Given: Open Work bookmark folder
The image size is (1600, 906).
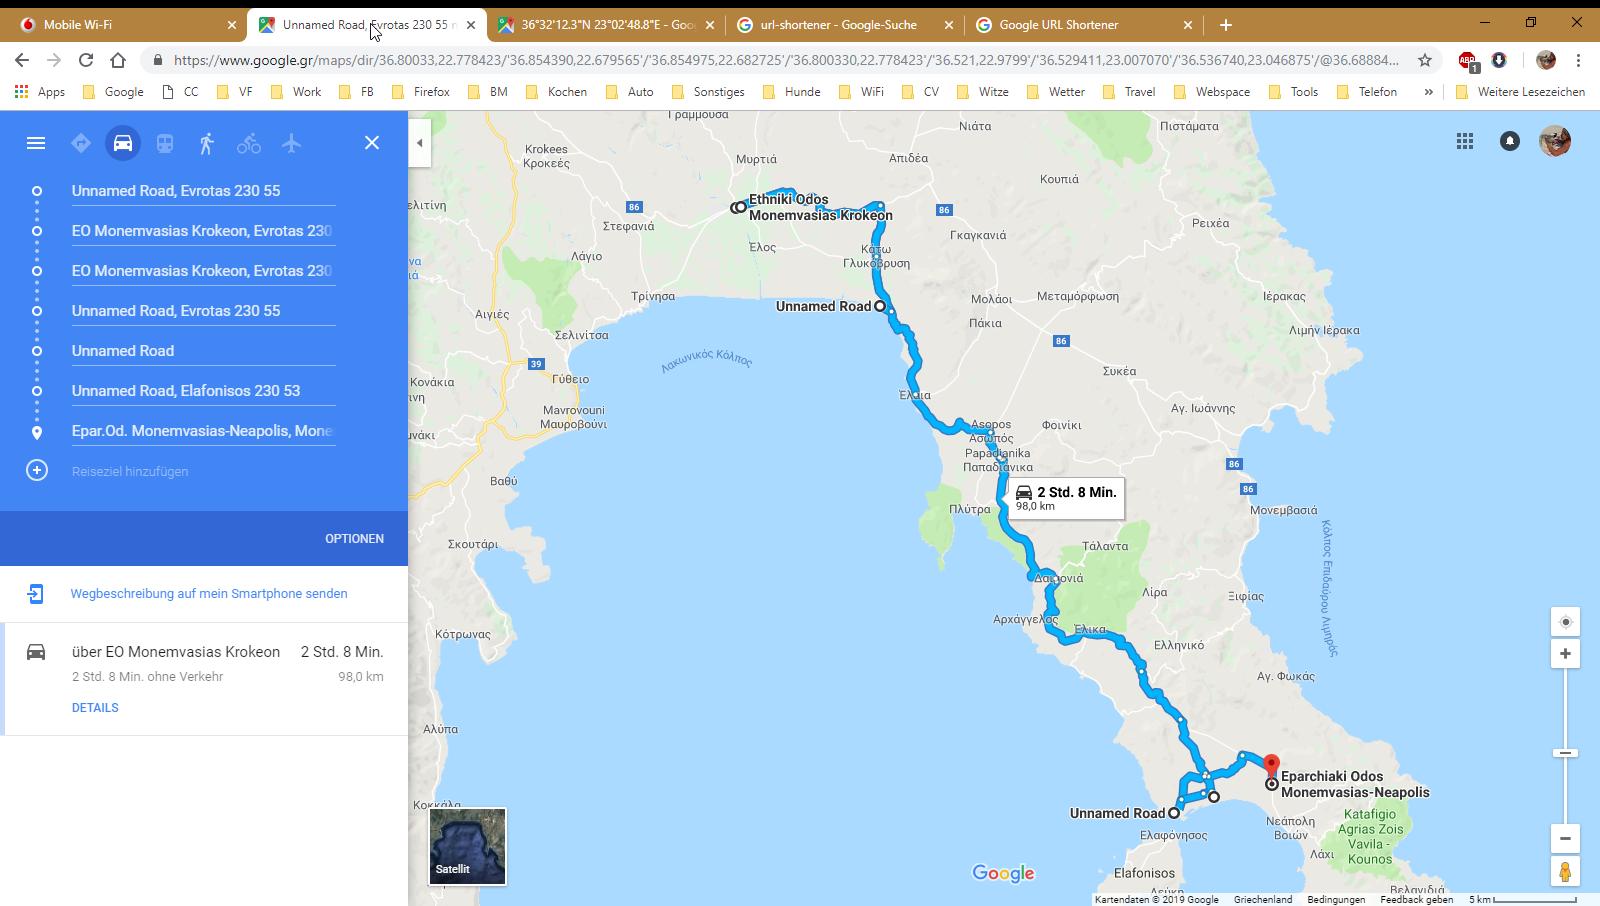Looking at the screenshot, I should point(295,92).
